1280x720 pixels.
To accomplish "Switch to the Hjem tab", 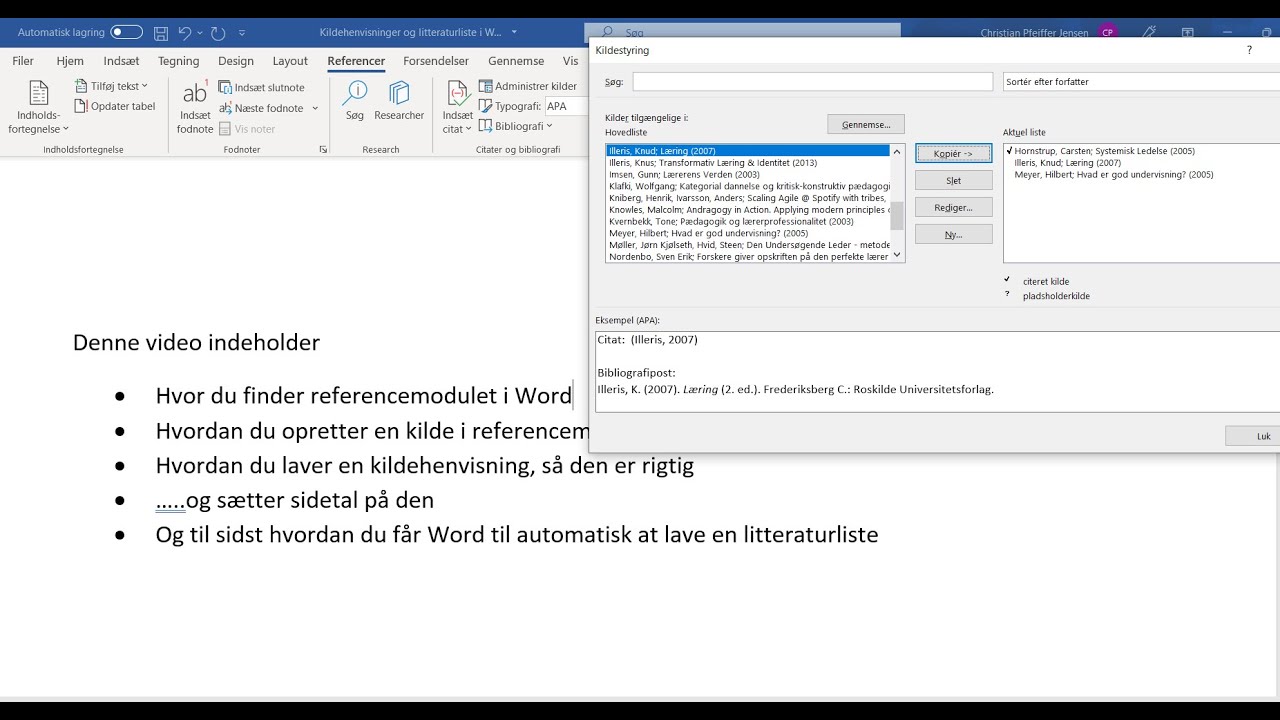I will pyautogui.click(x=70, y=61).
